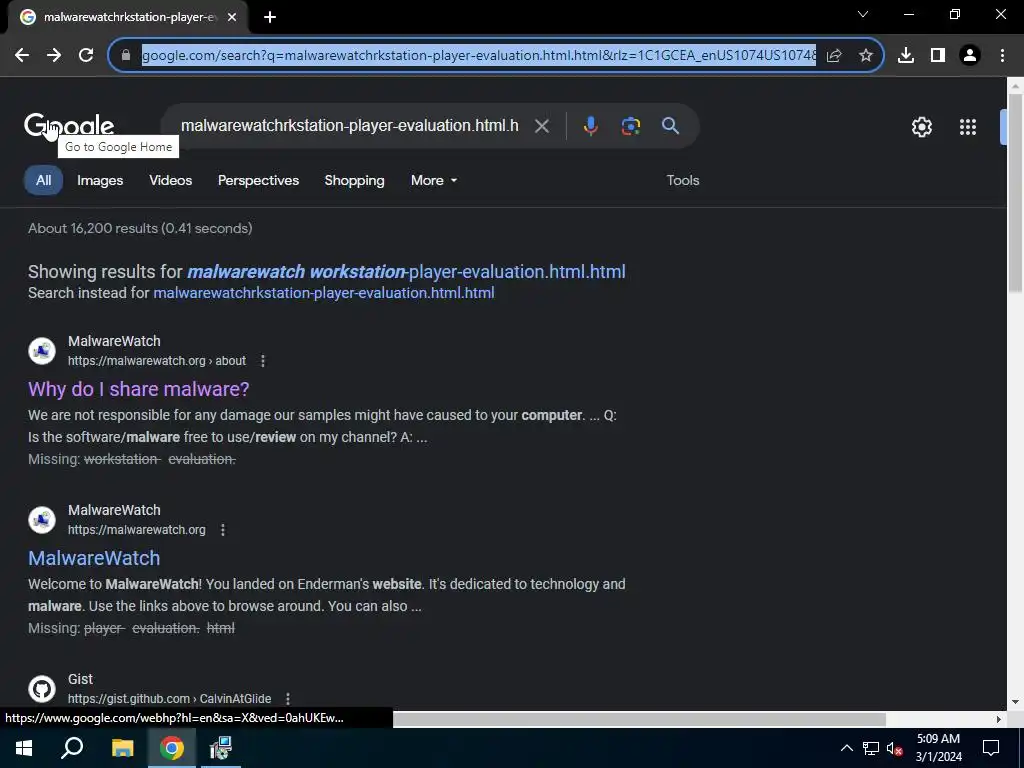Open Windows taskbar search

click(x=72, y=748)
